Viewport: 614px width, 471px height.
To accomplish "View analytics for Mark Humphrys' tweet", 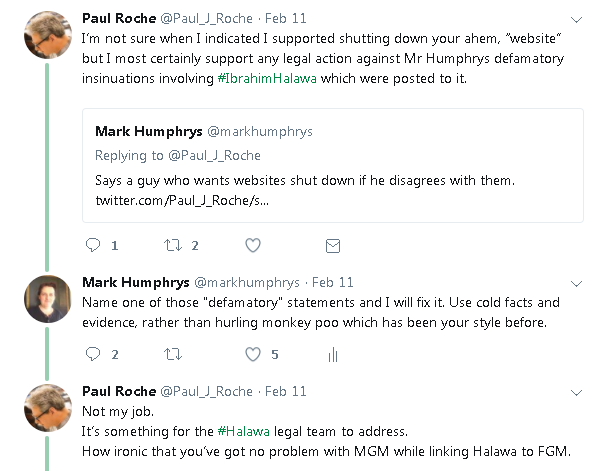I will [x=332, y=354].
